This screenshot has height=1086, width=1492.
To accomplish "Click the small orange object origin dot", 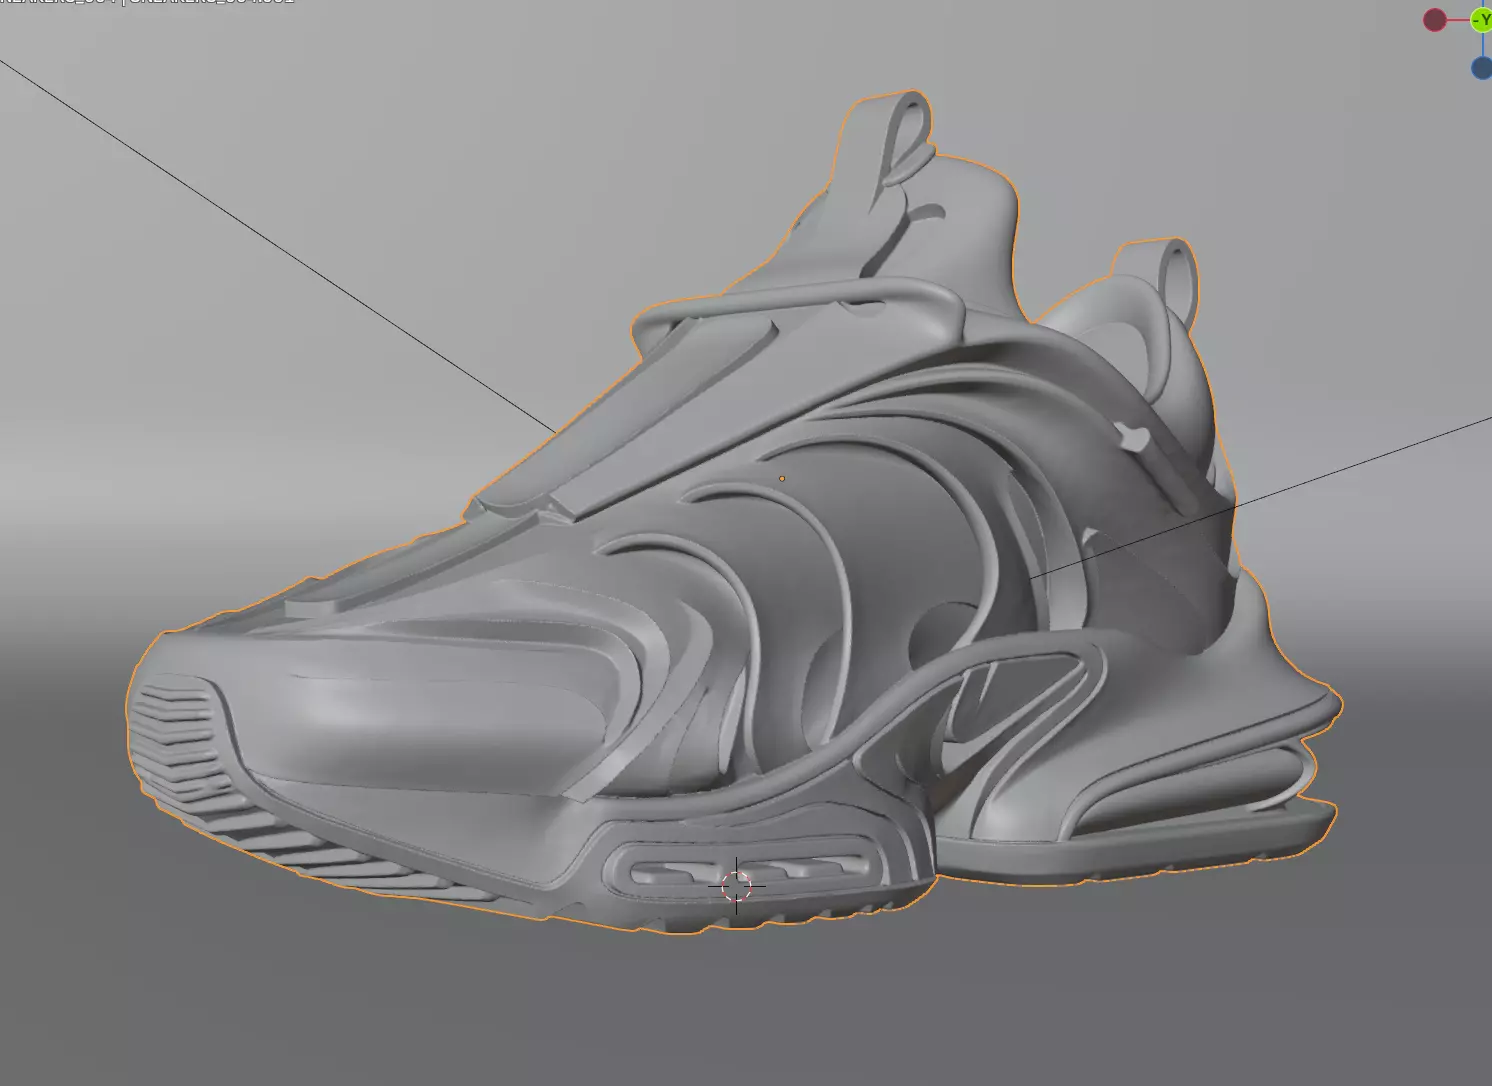I will coord(782,478).
